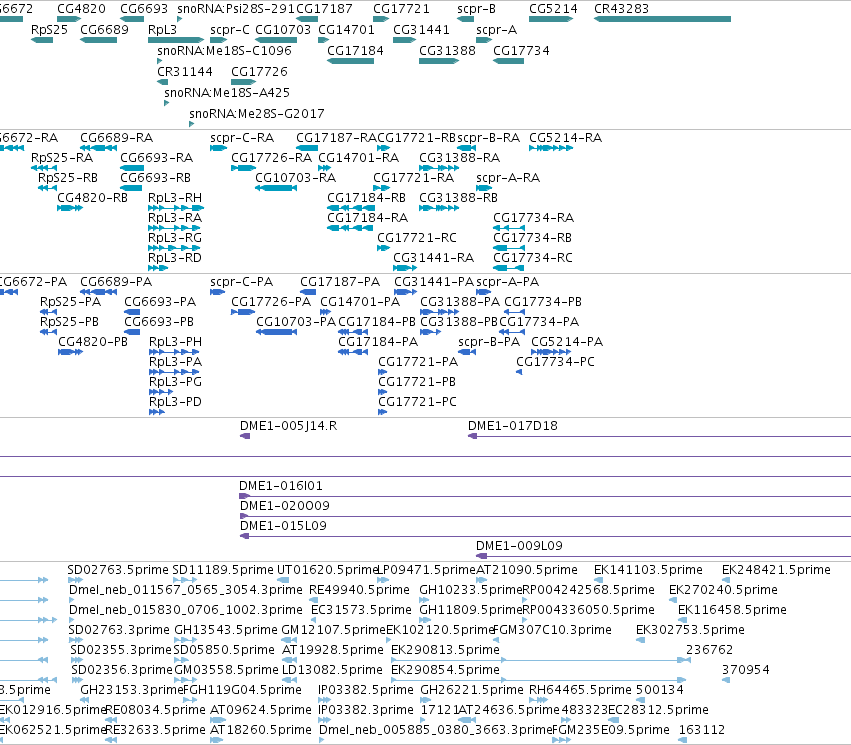Select the CG17726 gene
The height and width of the screenshot is (745, 851).
(243, 82)
